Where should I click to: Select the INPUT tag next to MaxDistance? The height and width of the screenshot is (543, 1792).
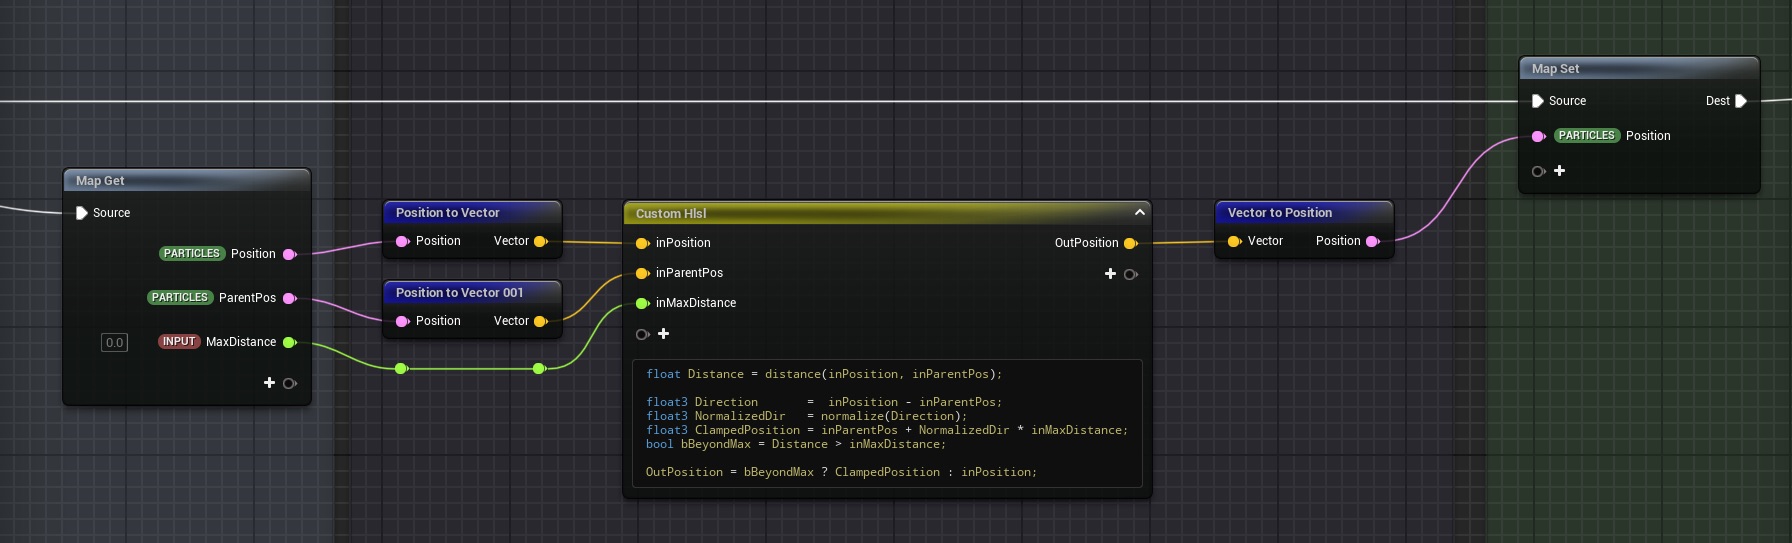(x=179, y=342)
